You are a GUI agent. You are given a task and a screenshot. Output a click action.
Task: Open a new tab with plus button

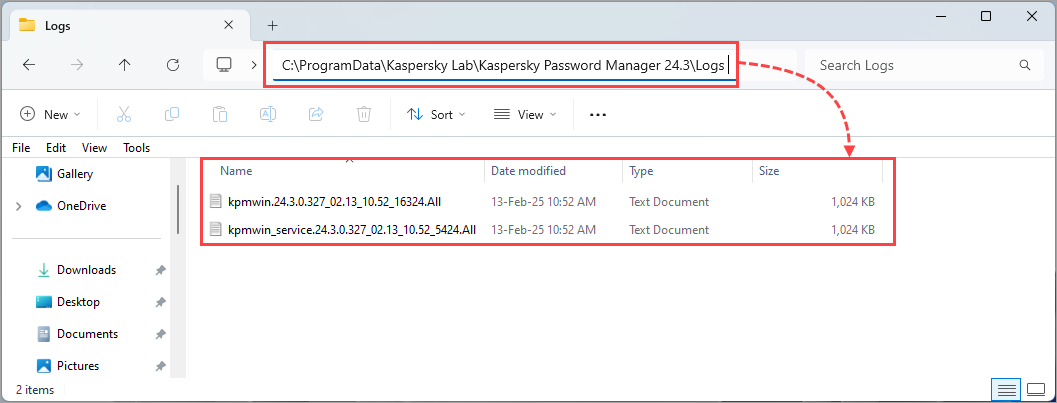(x=272, y=25)
